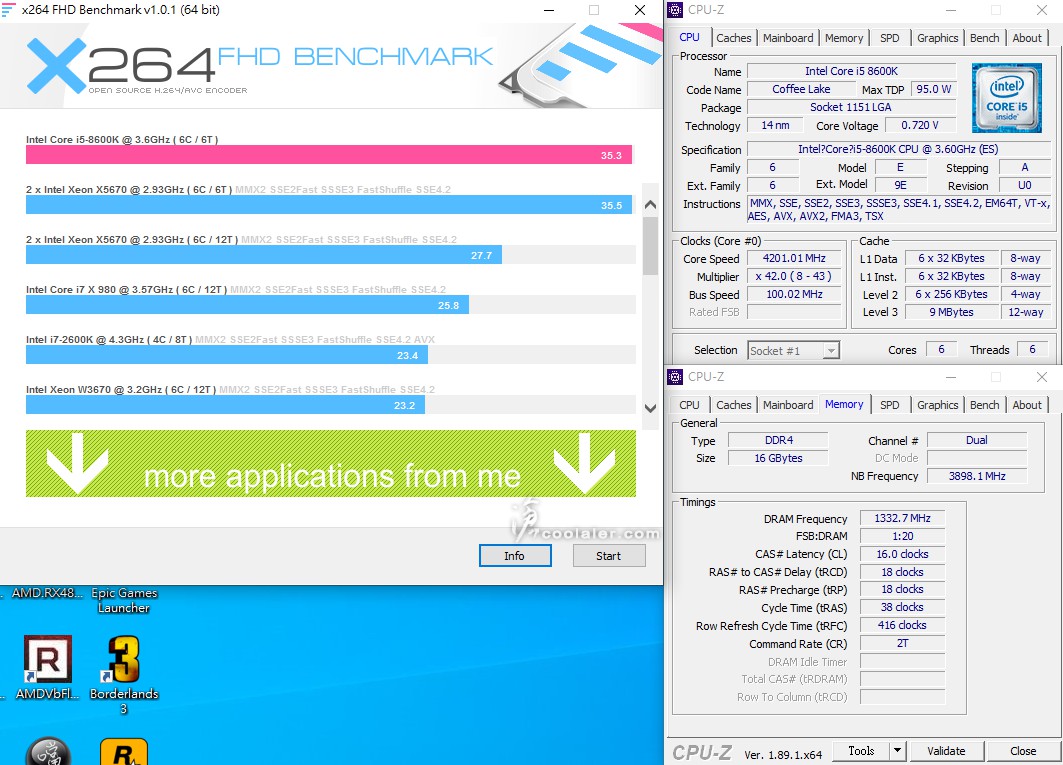Click scroll down arrow in benchmark results list

(650, 408)
